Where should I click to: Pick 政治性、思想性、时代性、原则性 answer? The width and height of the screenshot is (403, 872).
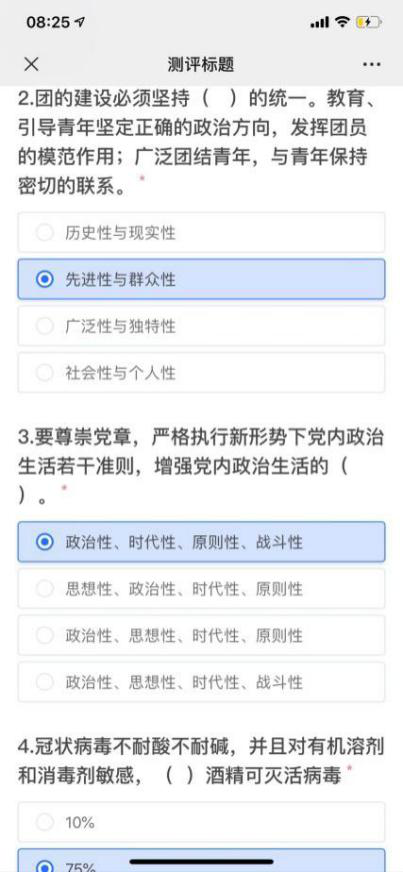tap(201, 635)
